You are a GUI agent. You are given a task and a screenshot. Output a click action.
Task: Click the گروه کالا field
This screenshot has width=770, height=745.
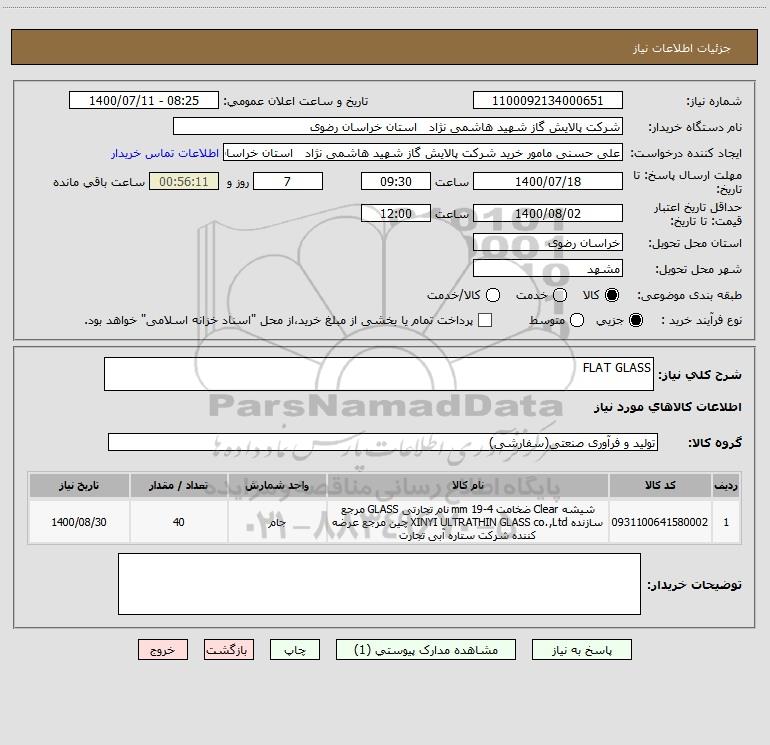point(383,442)
